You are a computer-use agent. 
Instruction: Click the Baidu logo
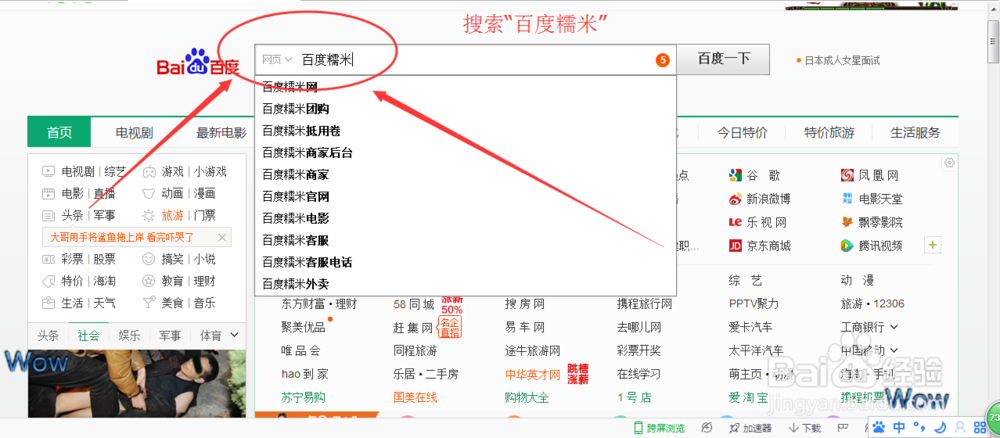pyautogui.click(x=198, y=62)
